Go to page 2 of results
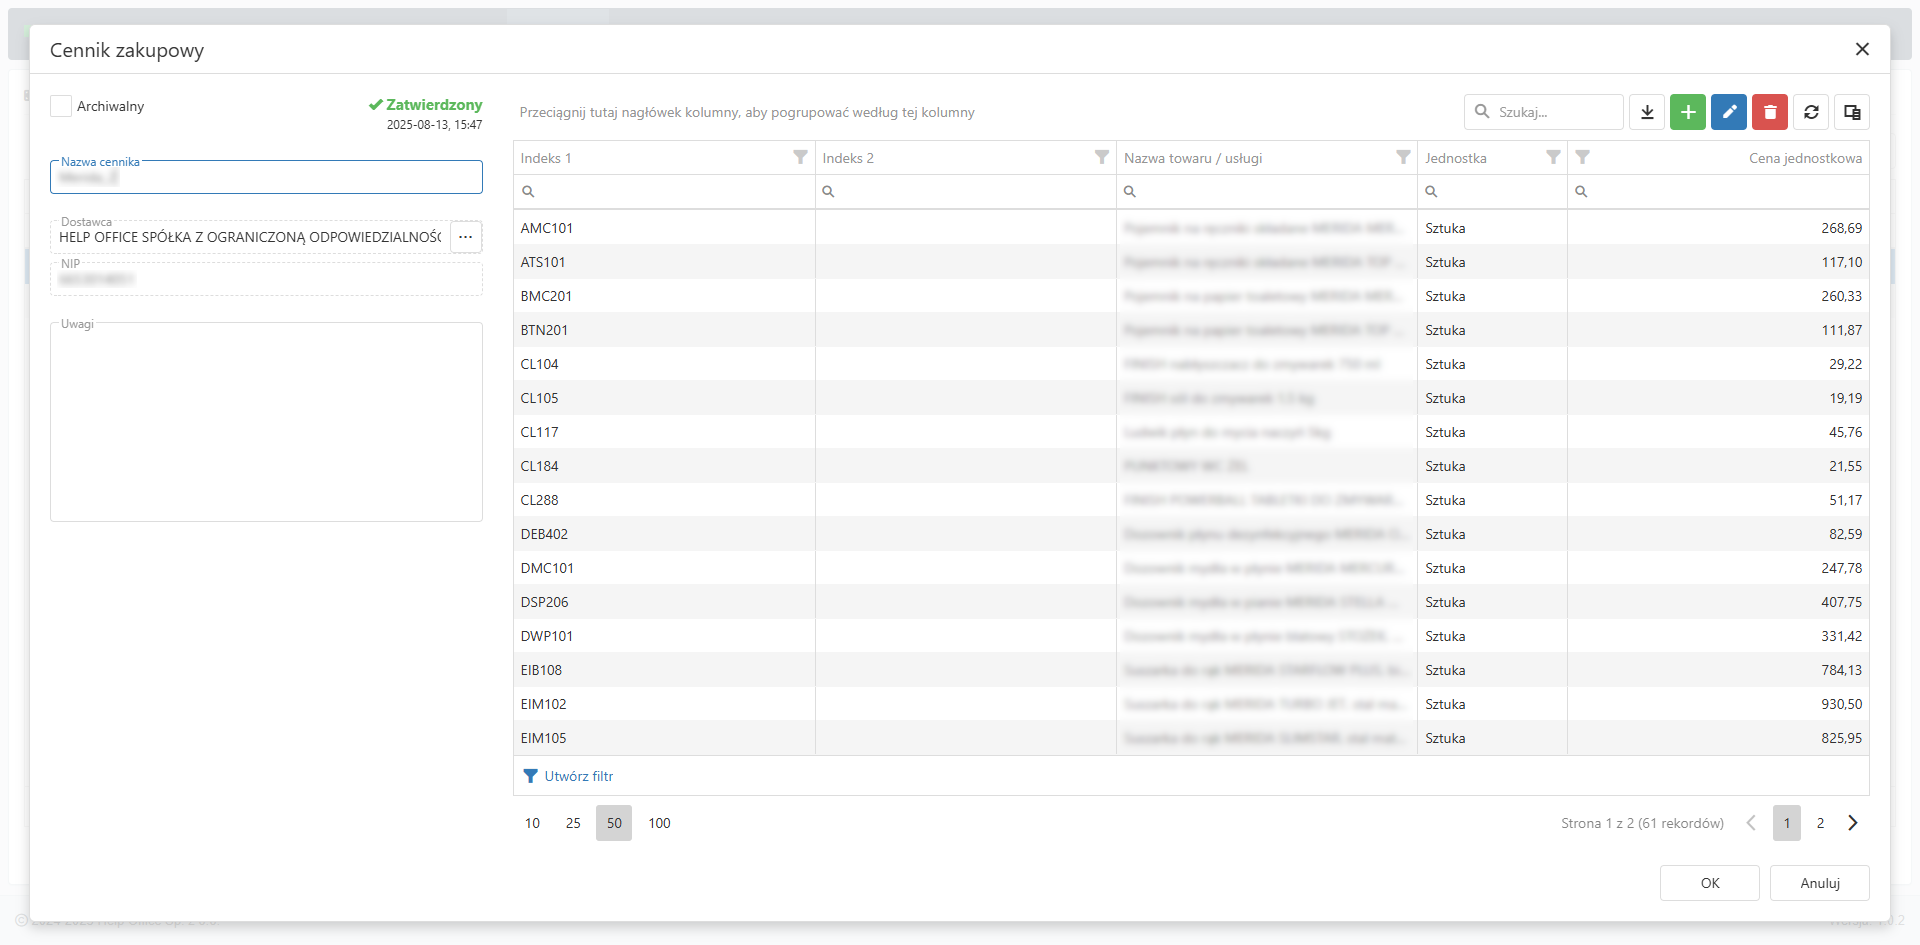This screenshot has height=945, width=1920. 1820,823
